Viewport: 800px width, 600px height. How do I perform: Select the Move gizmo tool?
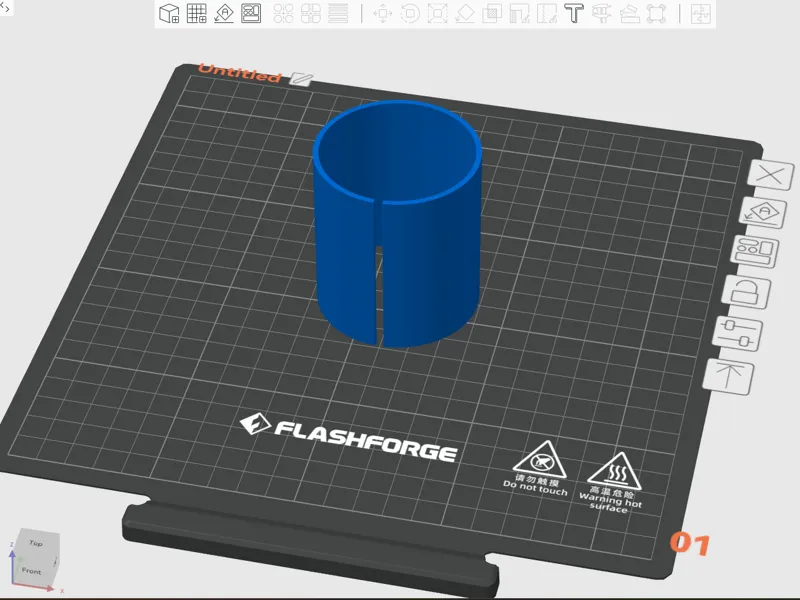tap(383, 13)
